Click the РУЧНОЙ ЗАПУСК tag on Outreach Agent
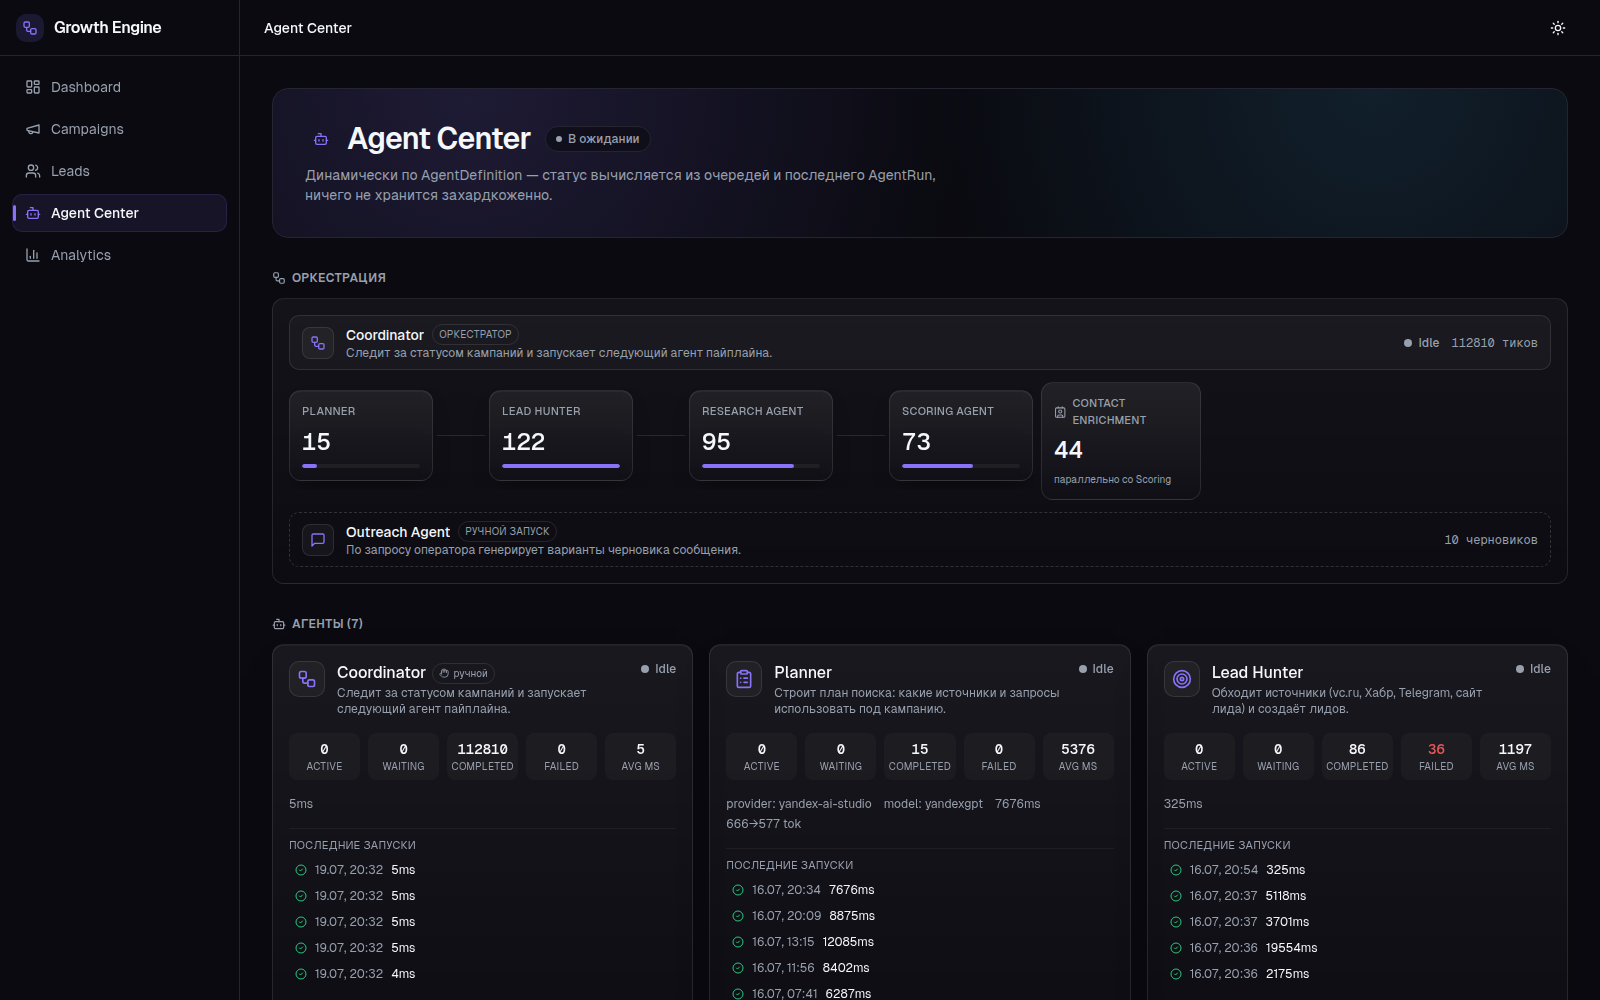 tap(507, 531)
